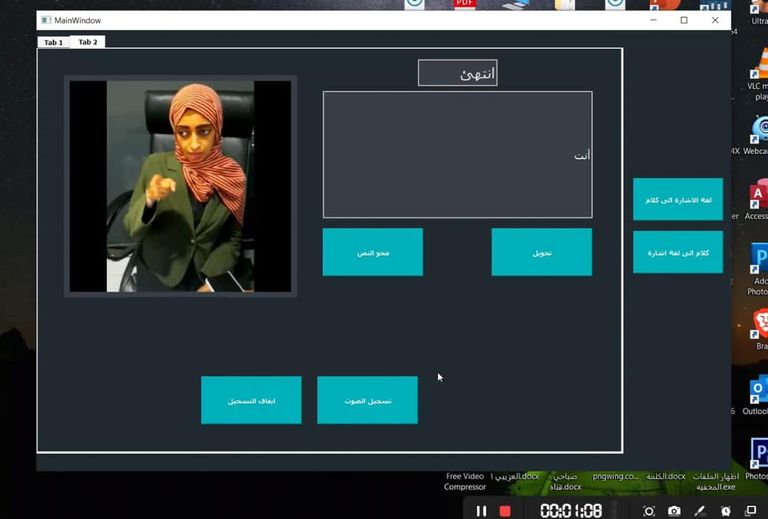This screenshot has height=519, width=768.
Task: Click the محو النص clear text button
Action: pos(372,252)
